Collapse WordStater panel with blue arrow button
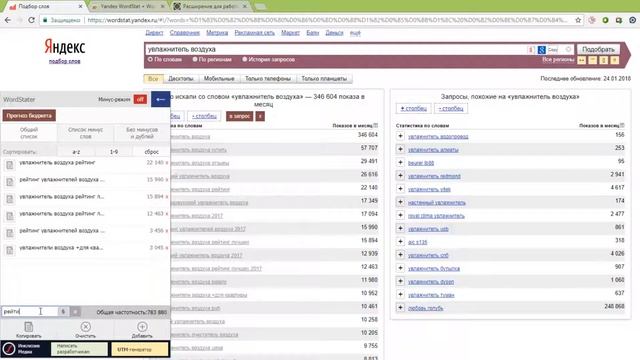 (x=160, y=99)
